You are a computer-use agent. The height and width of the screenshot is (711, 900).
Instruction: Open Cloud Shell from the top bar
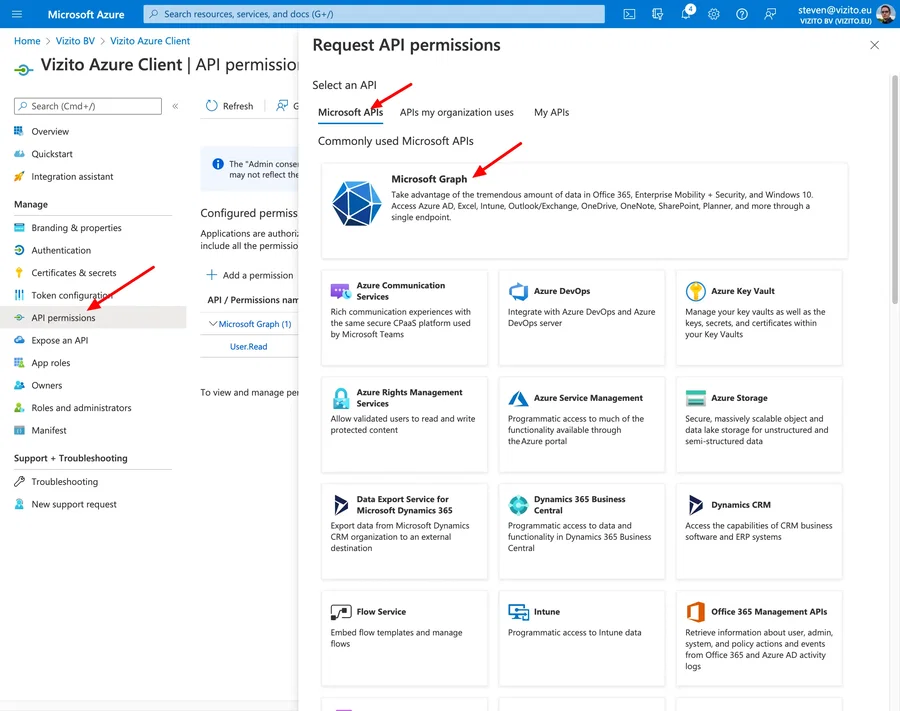coord(628,14)
